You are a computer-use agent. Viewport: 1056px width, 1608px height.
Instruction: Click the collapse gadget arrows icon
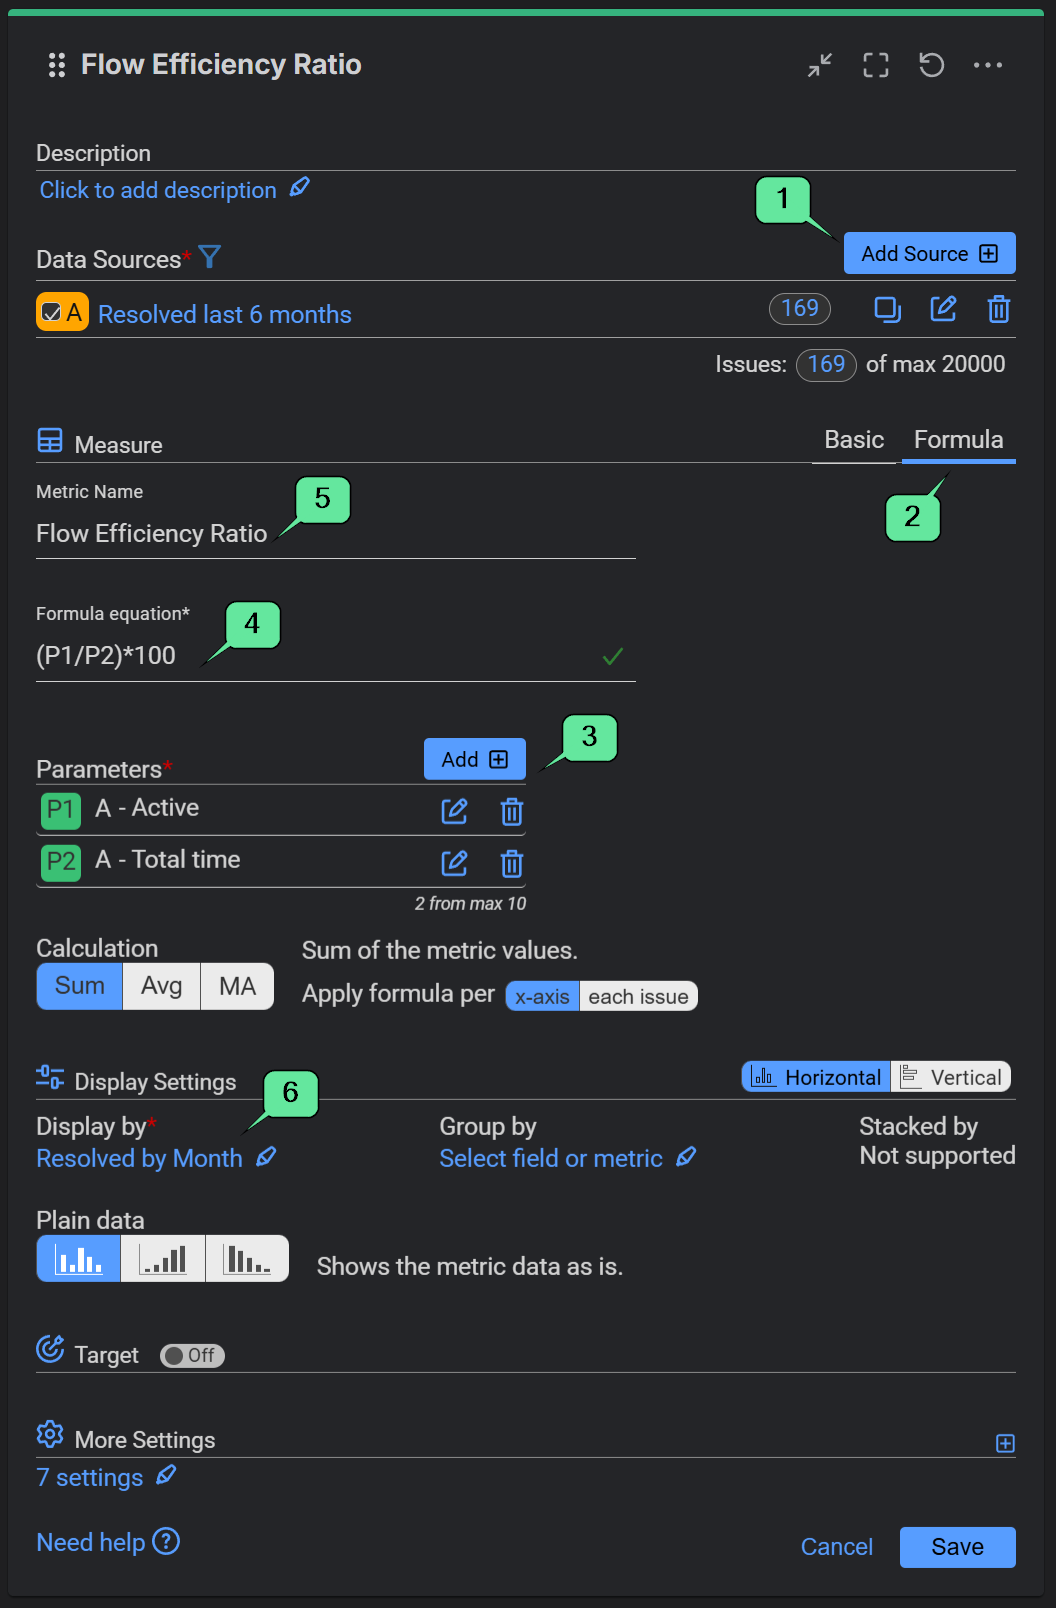(820, 66)
